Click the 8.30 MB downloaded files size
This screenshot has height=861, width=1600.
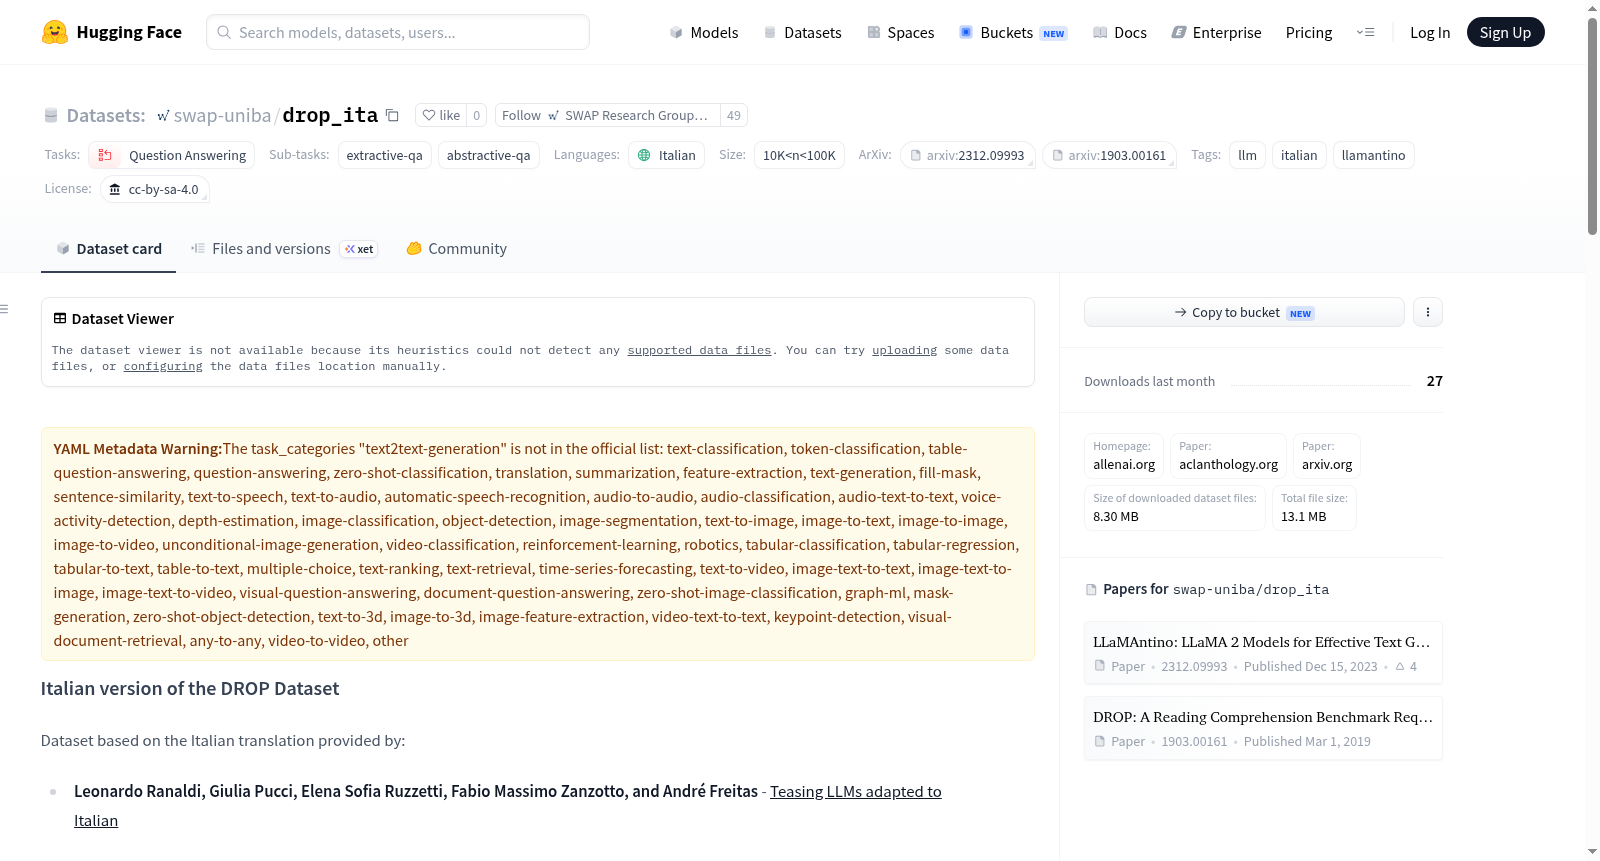(x=1116, y=517)
